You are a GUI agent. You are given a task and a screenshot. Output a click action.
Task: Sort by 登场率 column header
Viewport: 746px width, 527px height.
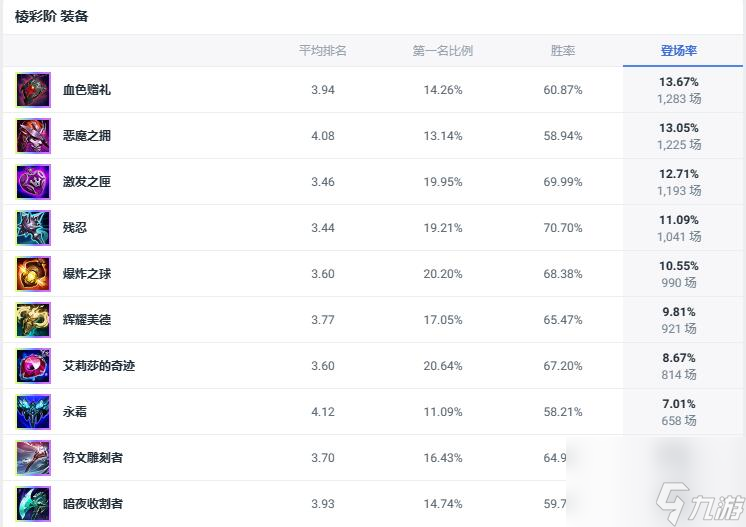(679, 50)
